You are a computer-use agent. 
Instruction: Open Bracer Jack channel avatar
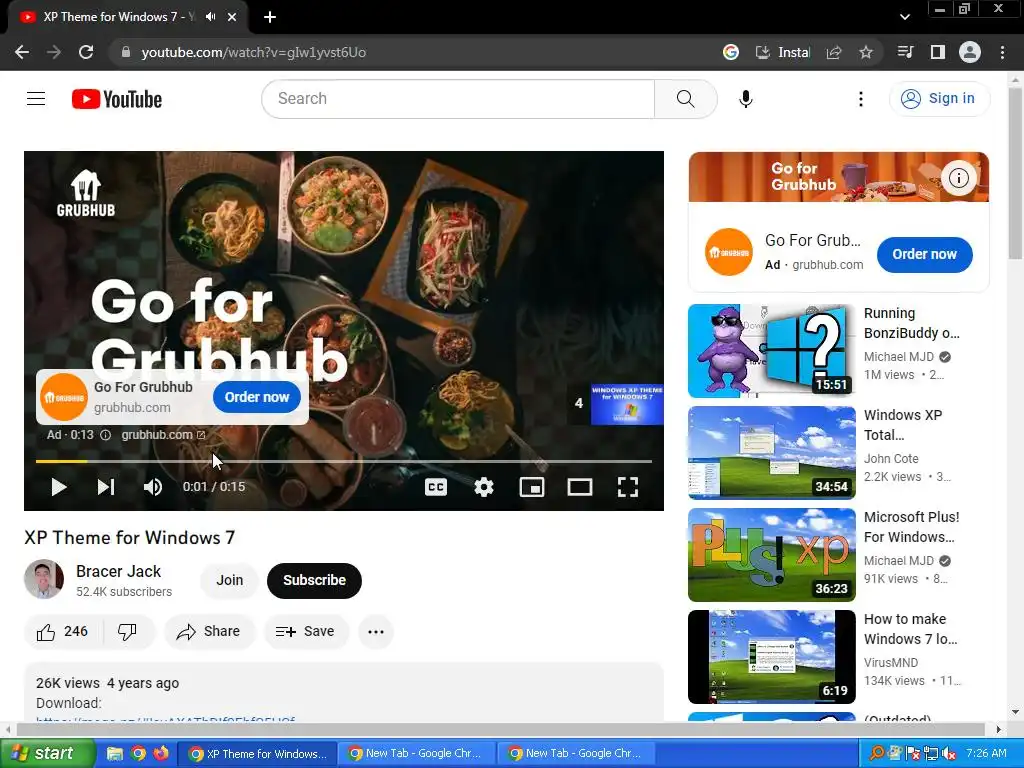(44, 579)
